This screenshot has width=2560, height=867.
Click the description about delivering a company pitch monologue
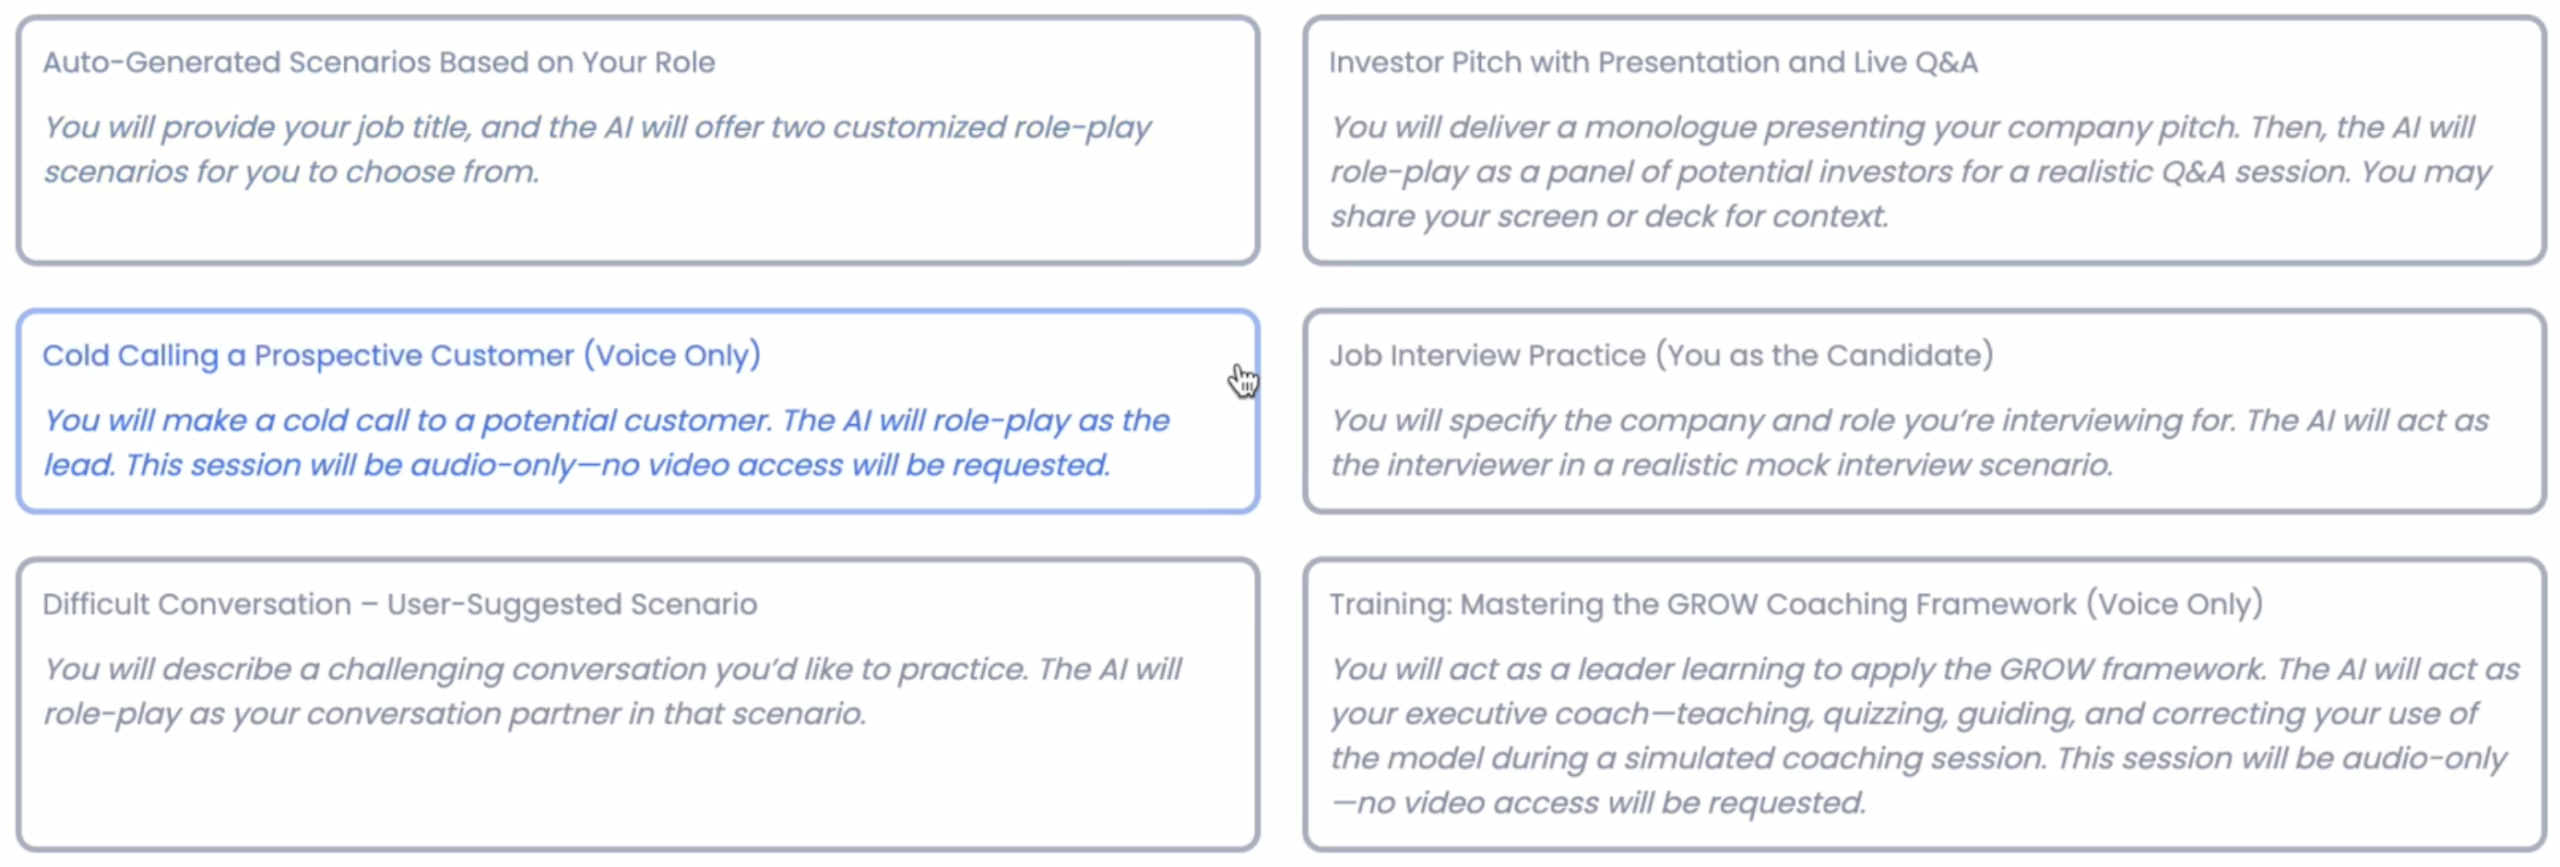[x=1910, y=171]
